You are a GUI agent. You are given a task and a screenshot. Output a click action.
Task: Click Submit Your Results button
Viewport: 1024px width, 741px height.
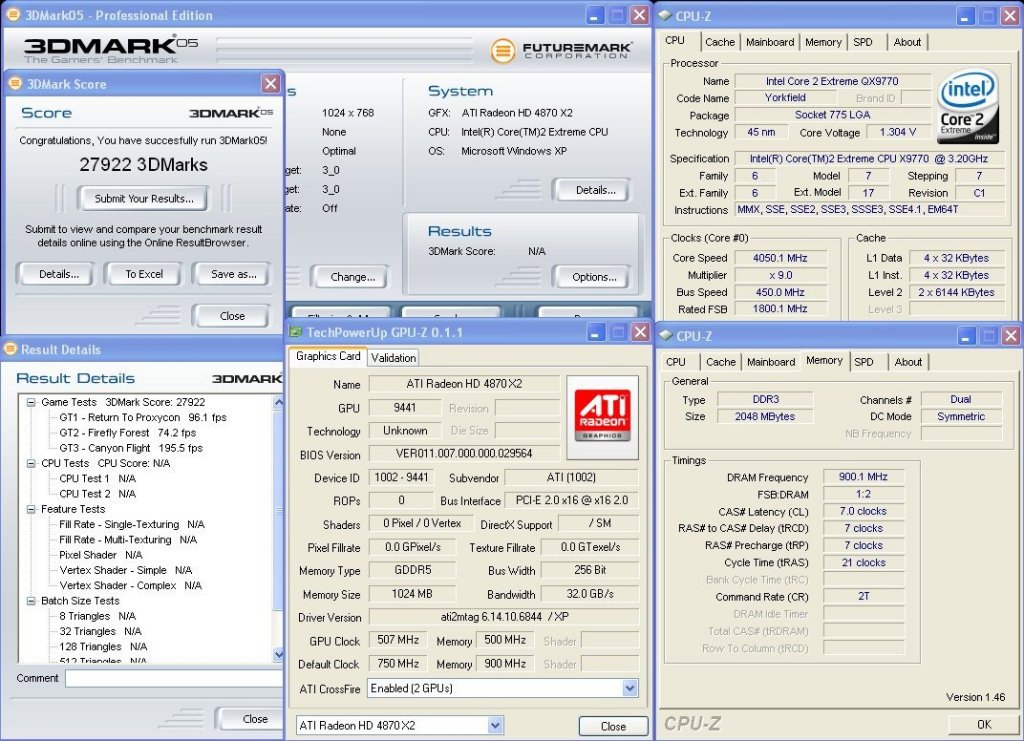[x=144, y=198]
